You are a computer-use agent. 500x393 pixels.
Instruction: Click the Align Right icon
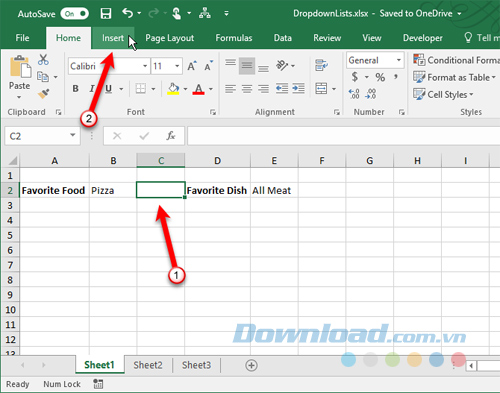point(263,89)
